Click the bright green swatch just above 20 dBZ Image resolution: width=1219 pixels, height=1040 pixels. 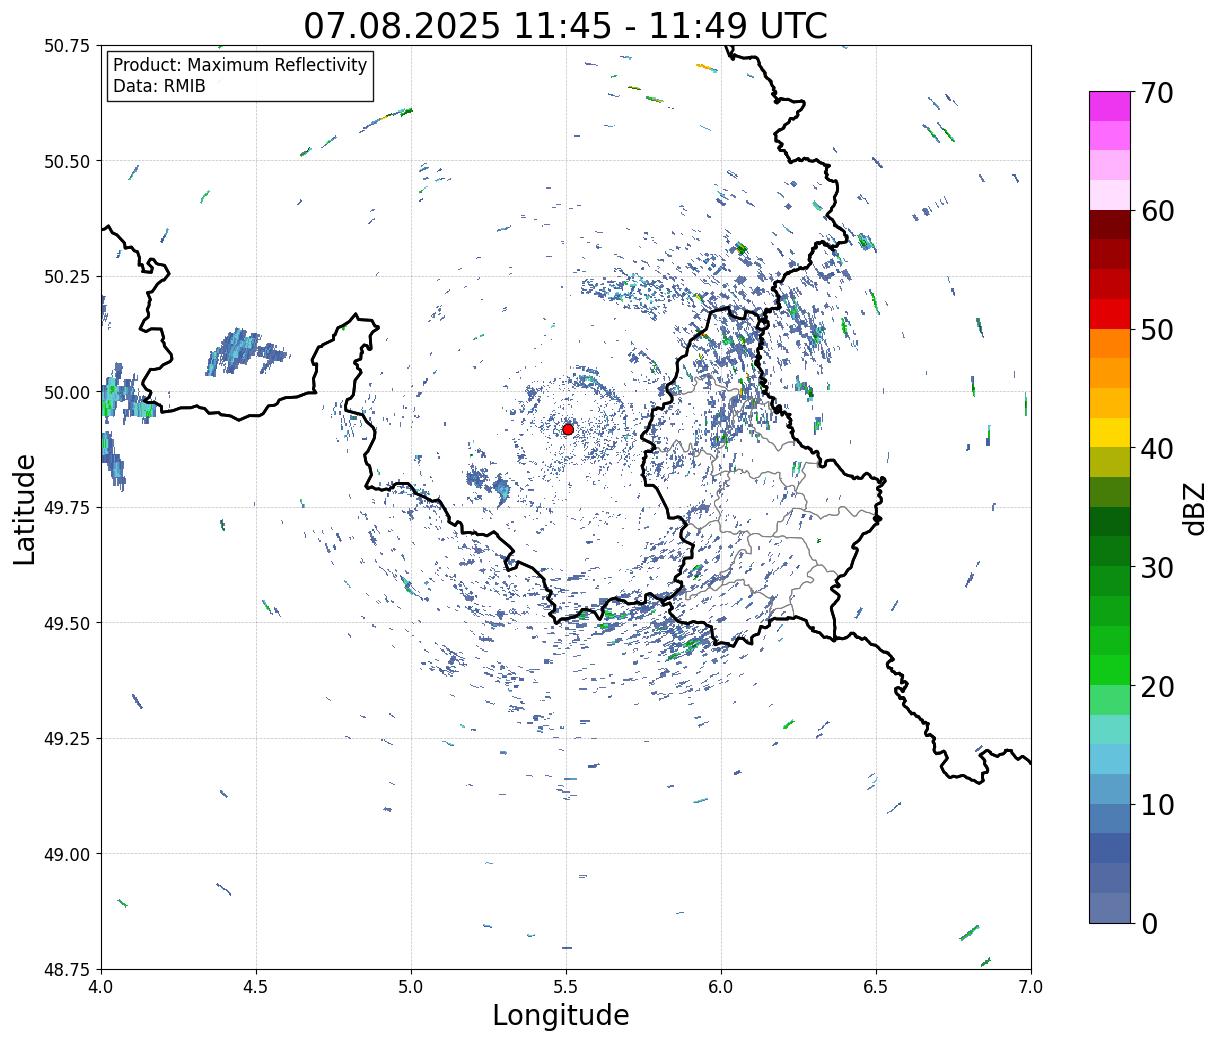(x=1110, y=670)
